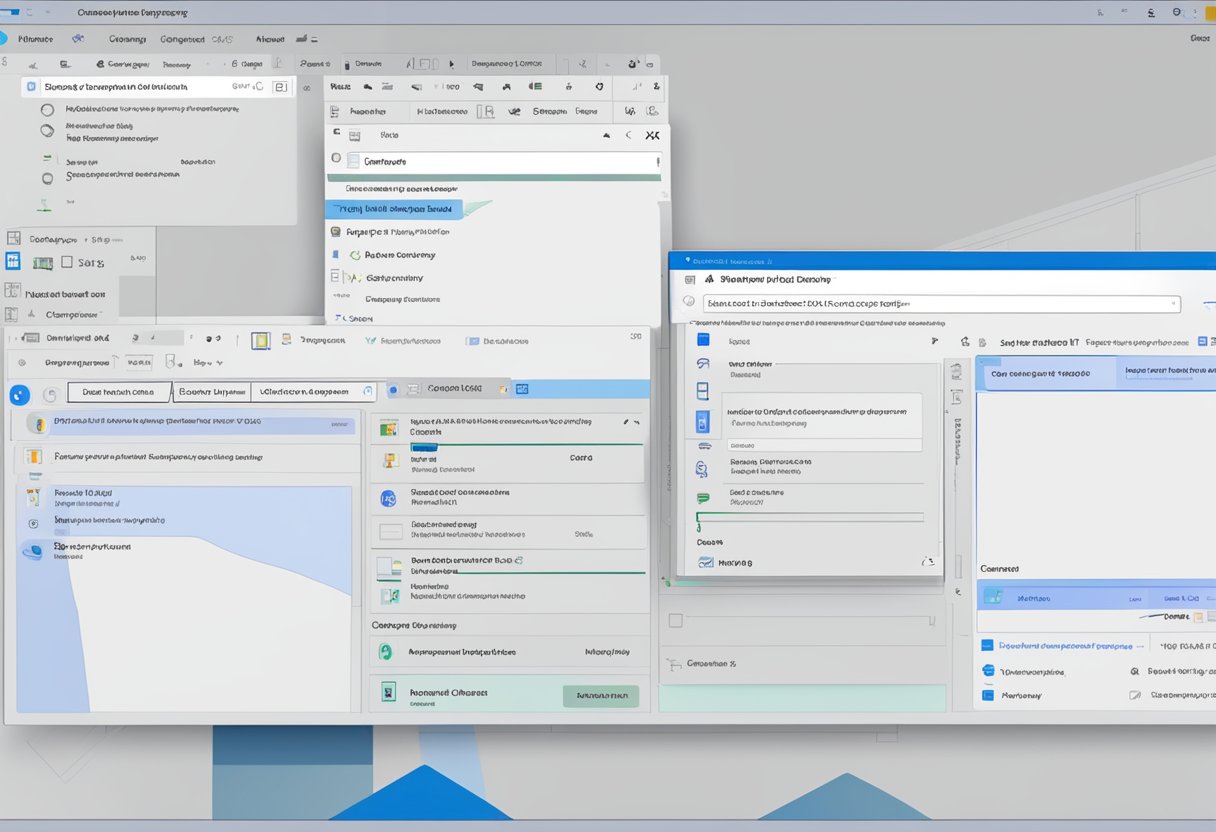This screenshot has height=832, width=1216.
Task: Toggle the checkbox left of the horizontal slider
Action: tap(675, 620)
